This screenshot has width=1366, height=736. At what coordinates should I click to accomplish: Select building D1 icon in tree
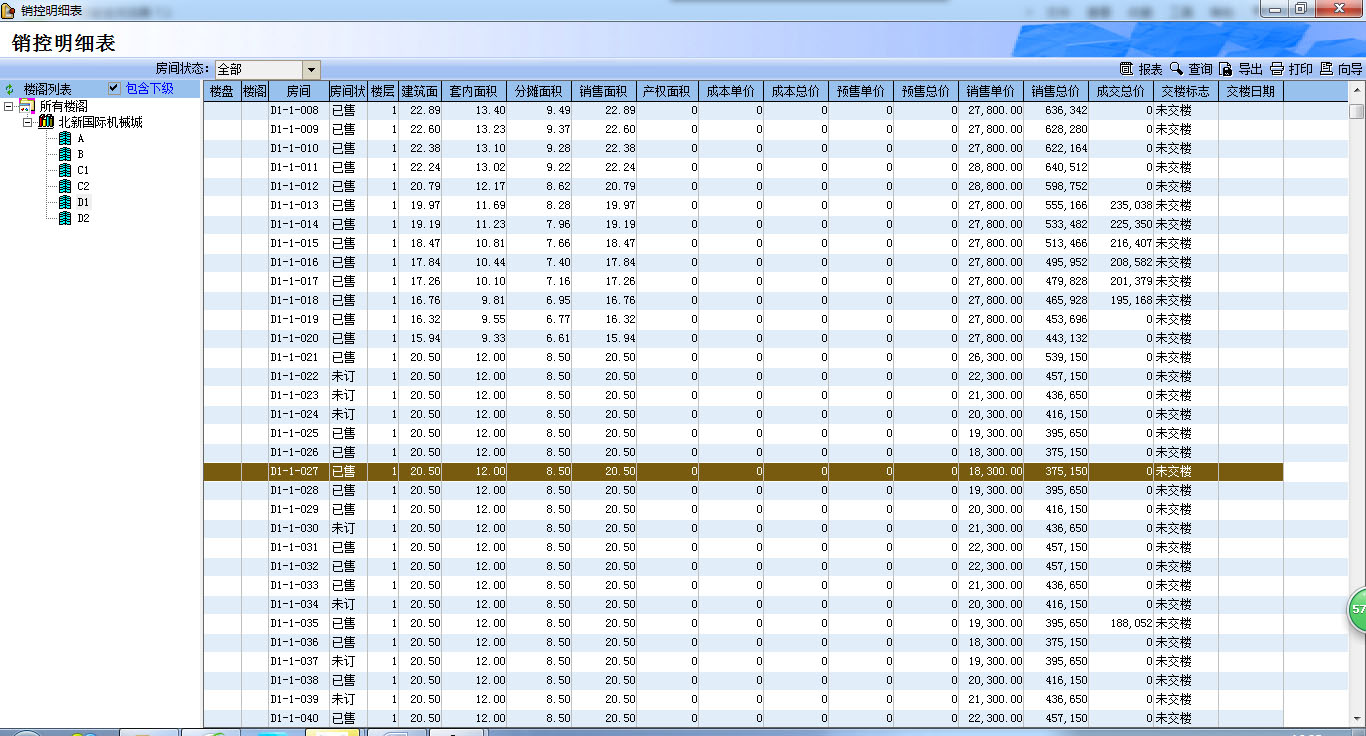point(65,202)
